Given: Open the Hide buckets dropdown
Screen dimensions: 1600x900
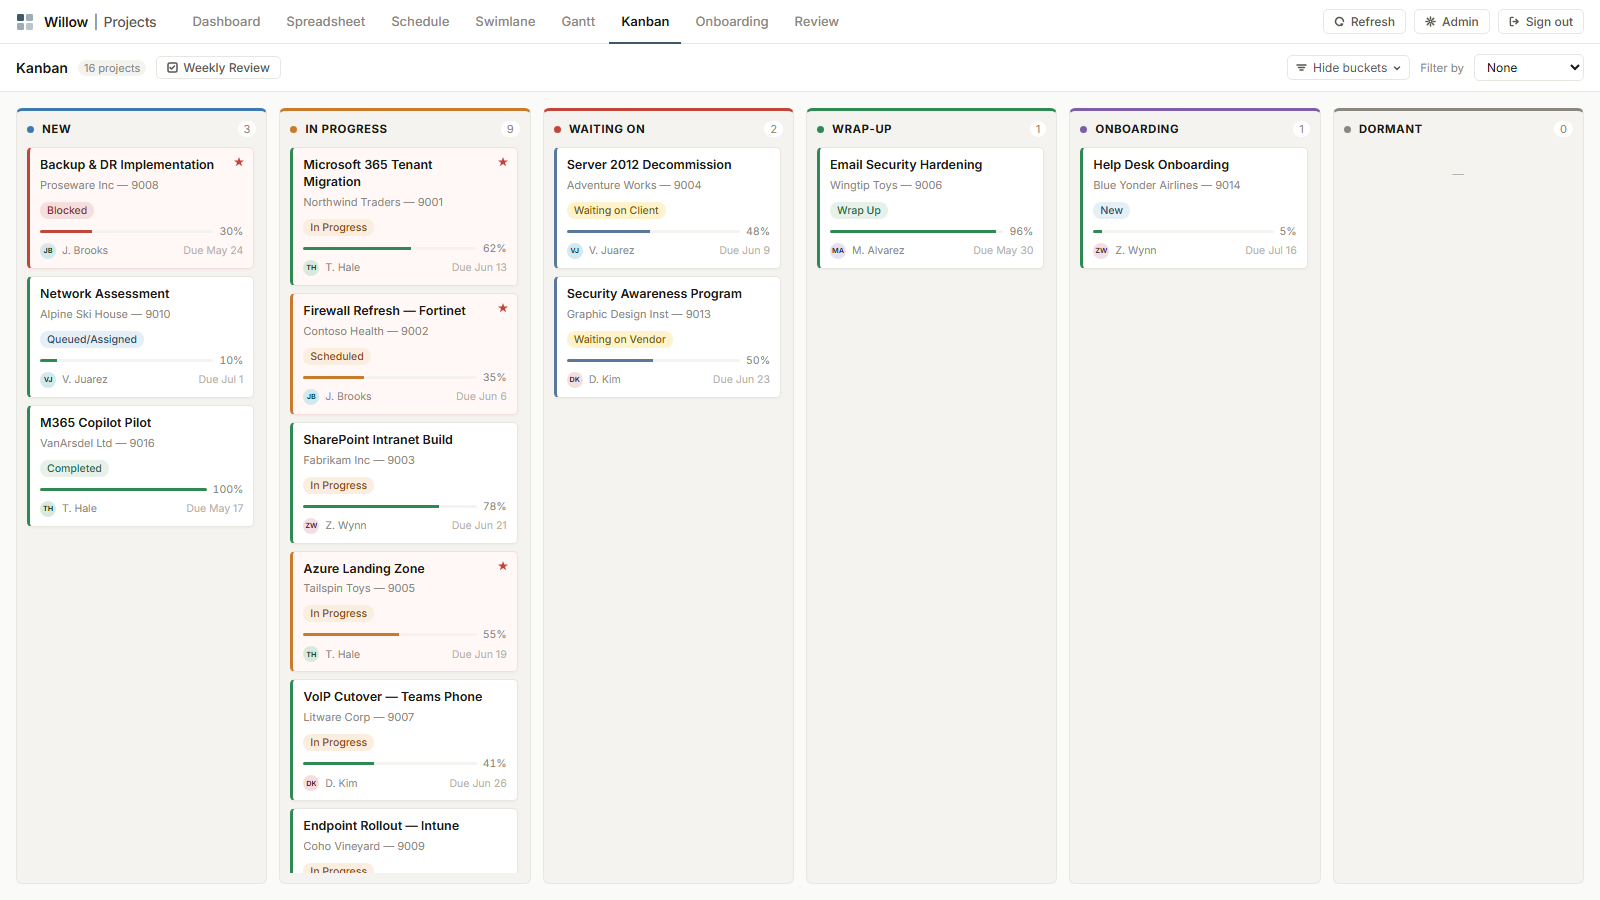Looking at the screenshot, I should (x=1348, y=68).
